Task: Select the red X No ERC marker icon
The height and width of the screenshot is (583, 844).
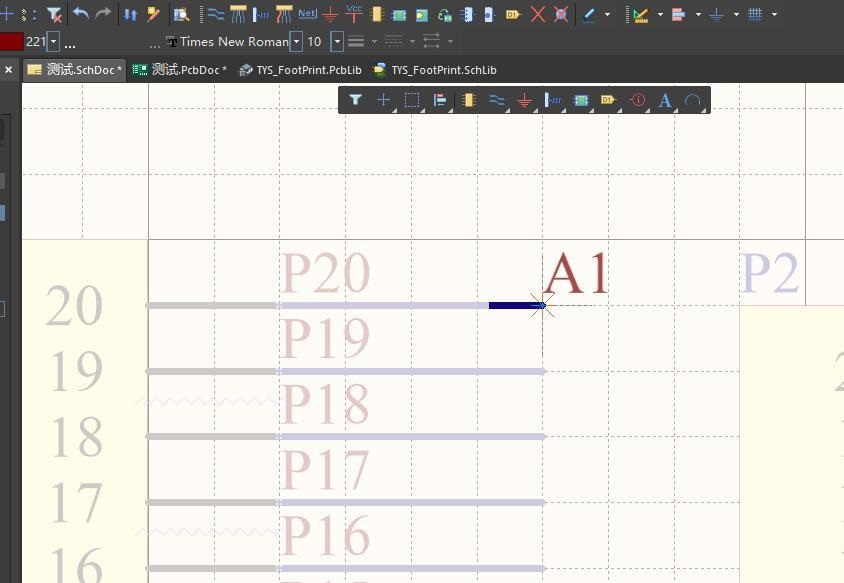Action: pos(538,14)
